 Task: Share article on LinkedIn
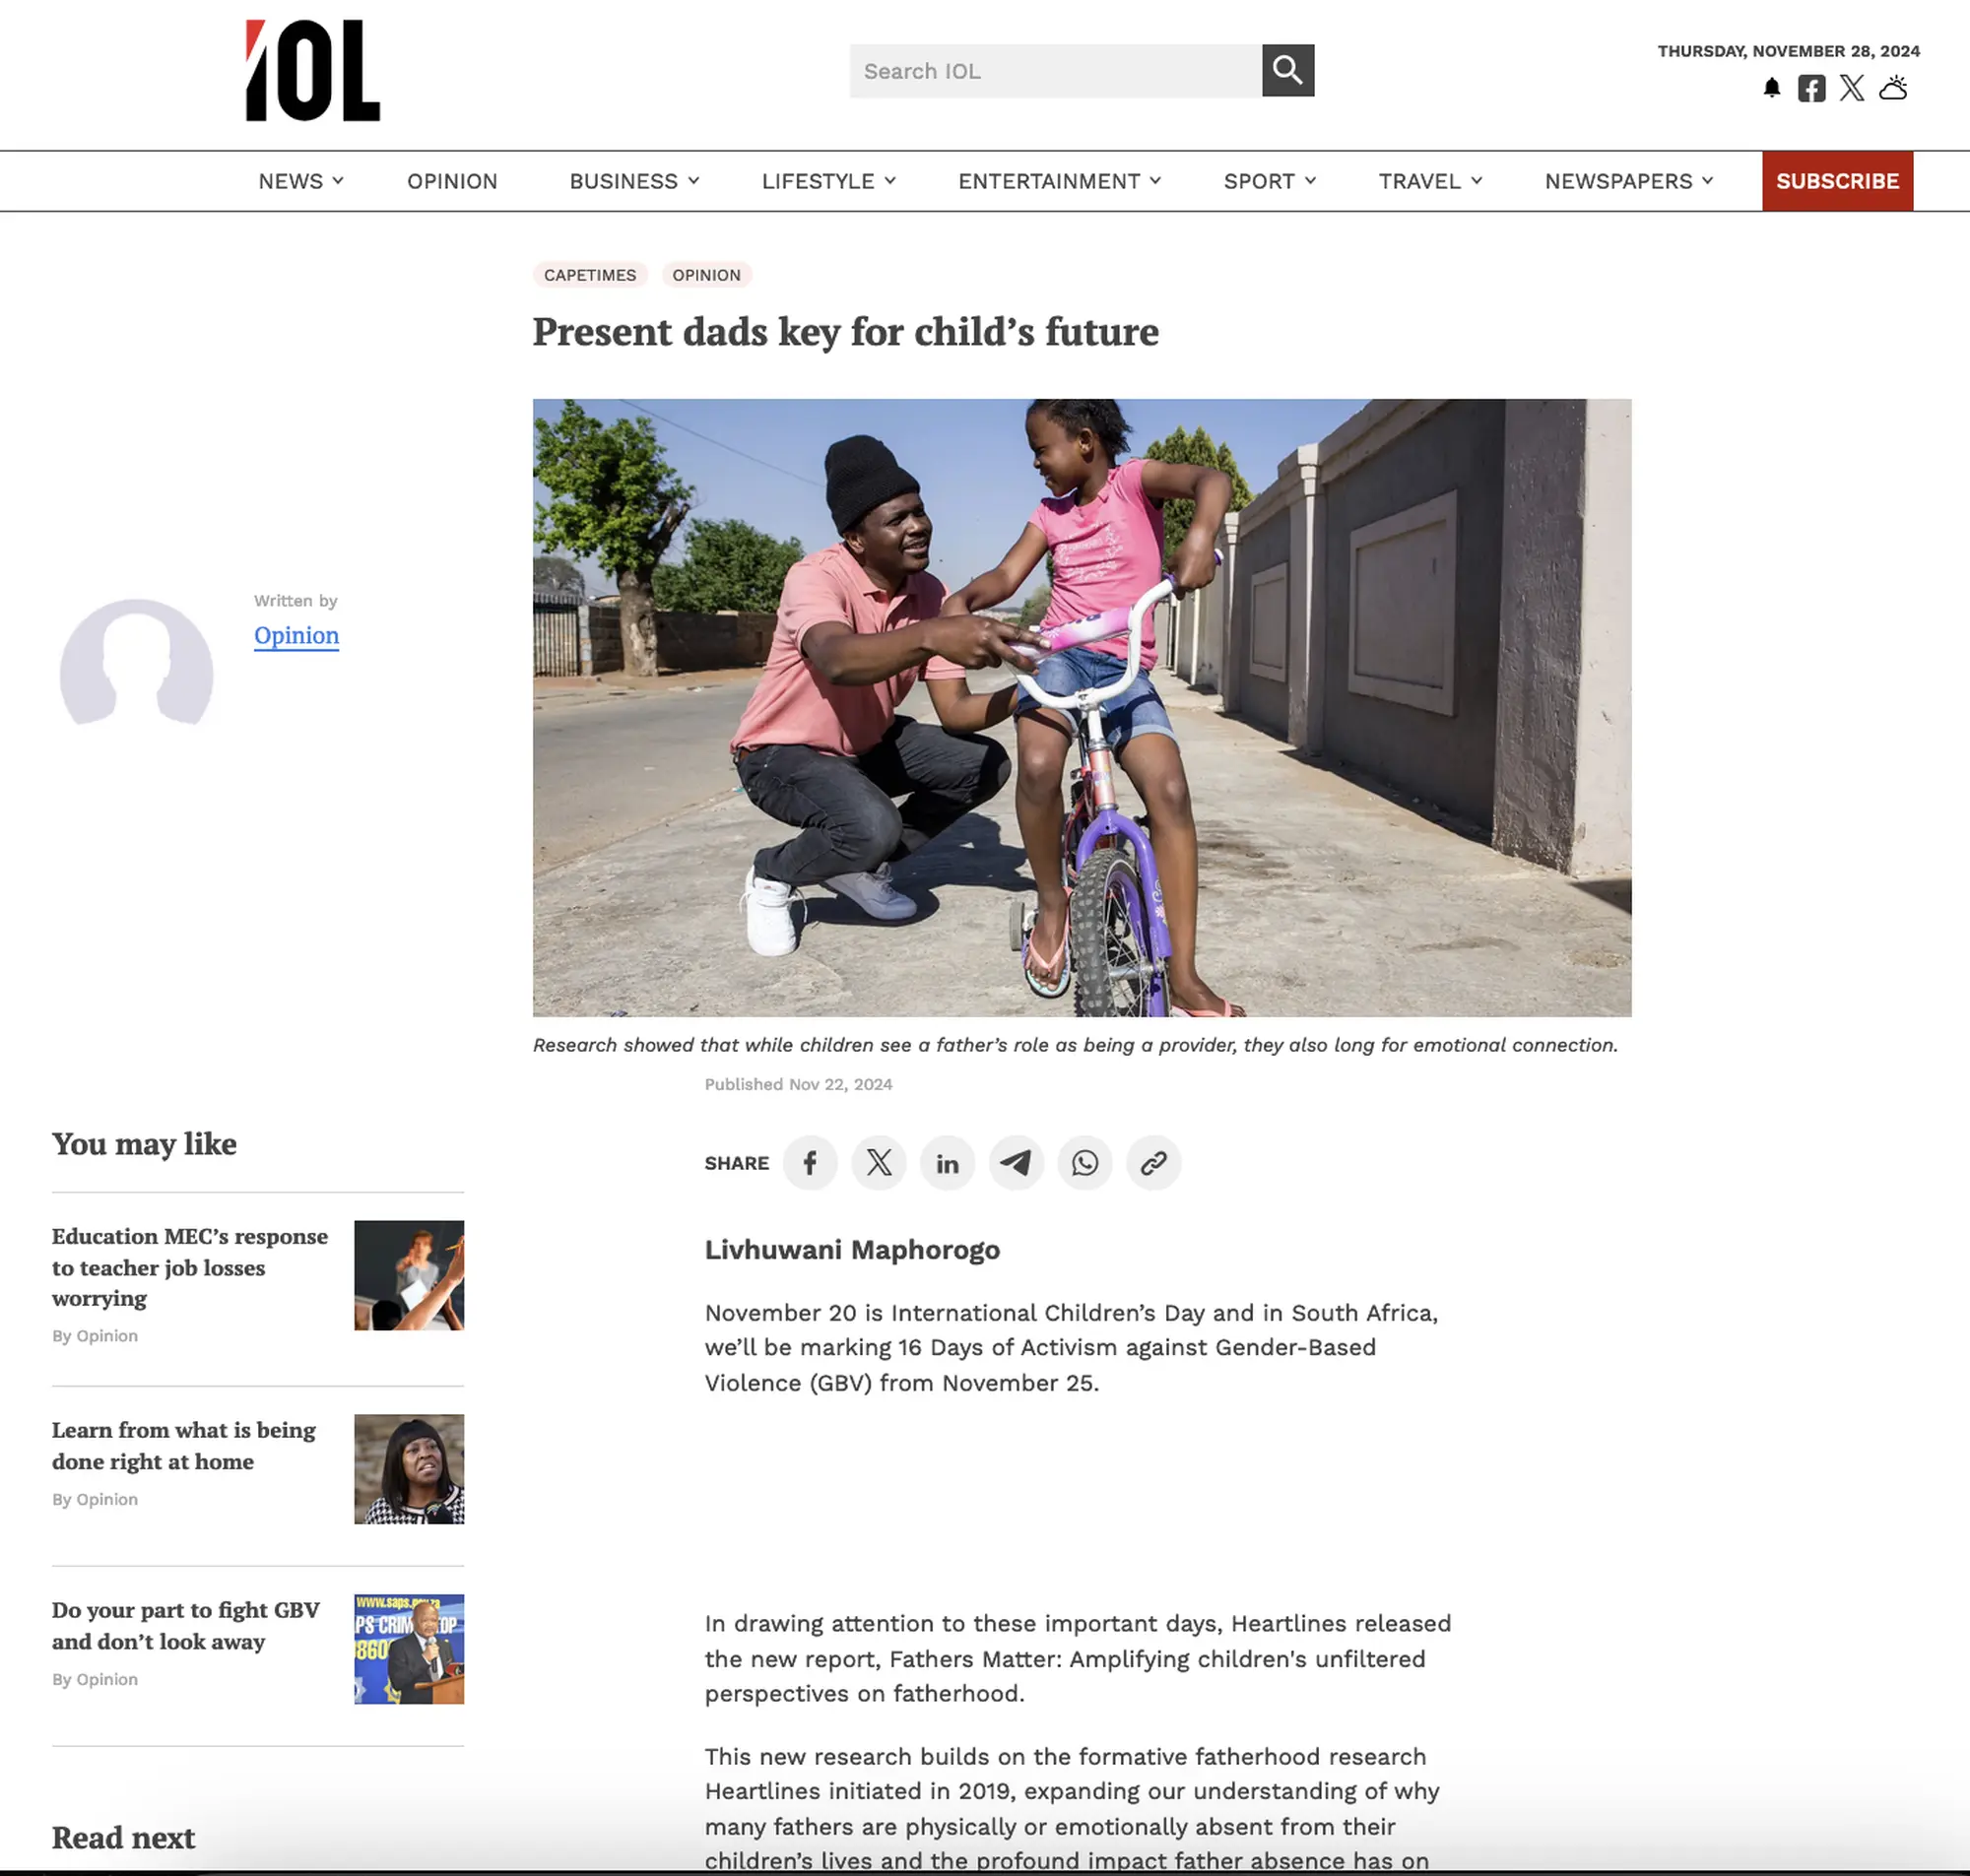pos(947,1162)
